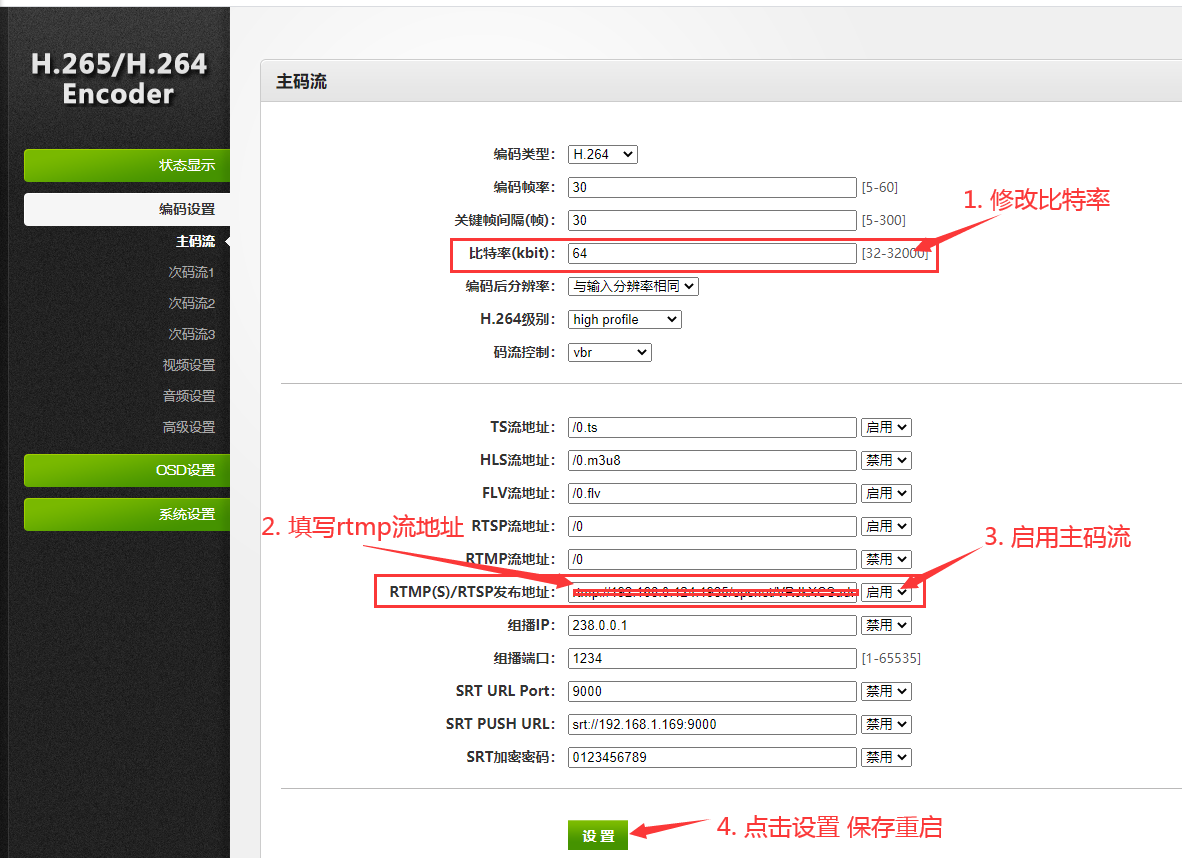Image resolution: width=1182 pixels, height=858 pixels.
Task: Expand the 编码类型 H.264 dropdown
Action: click(602, 154)
